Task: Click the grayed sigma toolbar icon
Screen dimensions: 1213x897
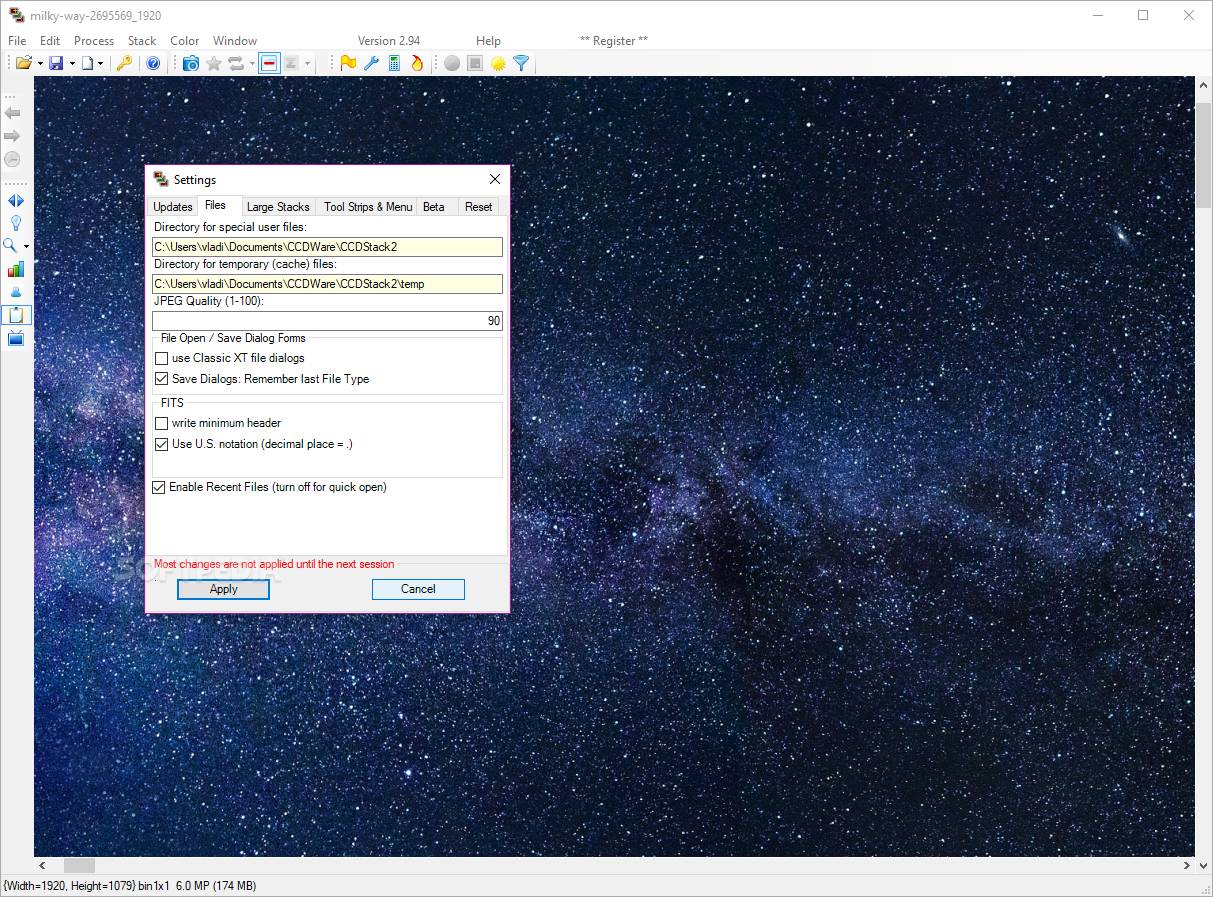Action: click(x=291, y=63)
